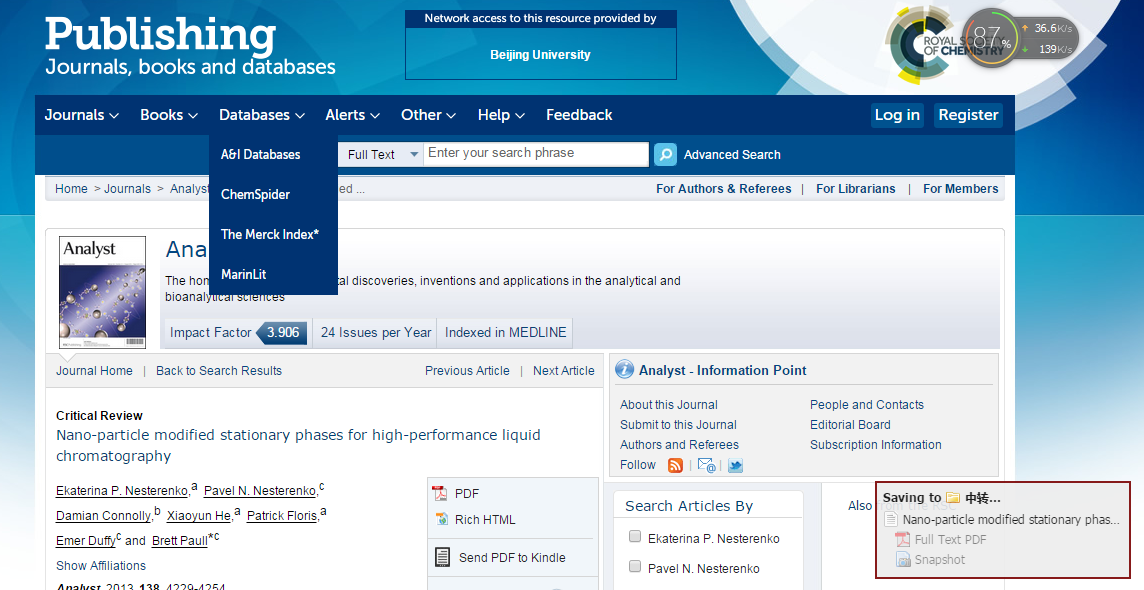This screenshot has height=590, width=1144.
Task: Expand the Books menu
Action: coord(169,114)
